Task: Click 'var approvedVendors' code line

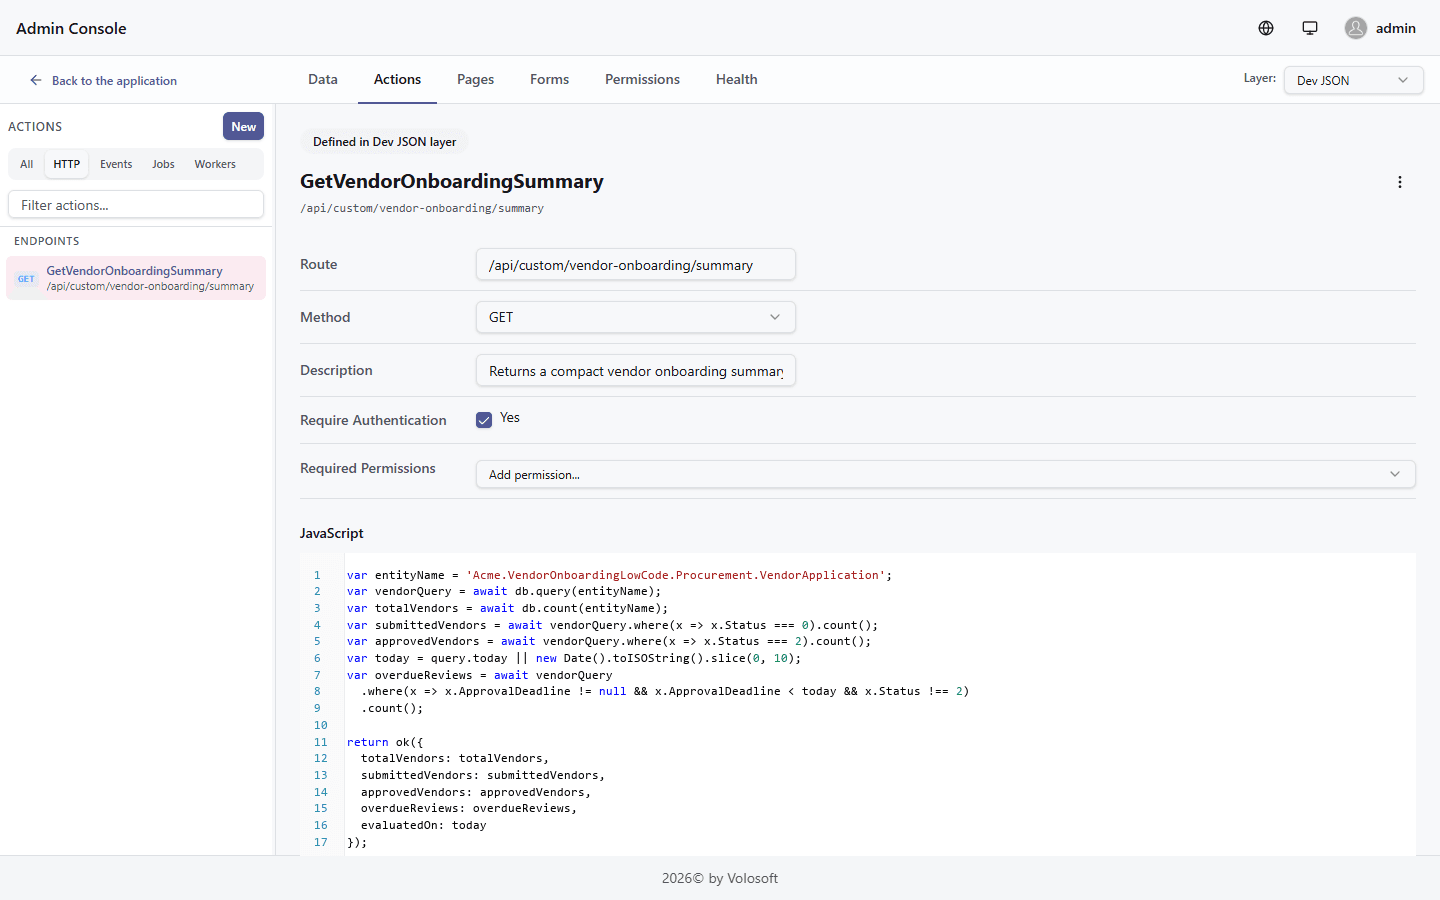Action: pyautogui.click(x=609, y=641)
